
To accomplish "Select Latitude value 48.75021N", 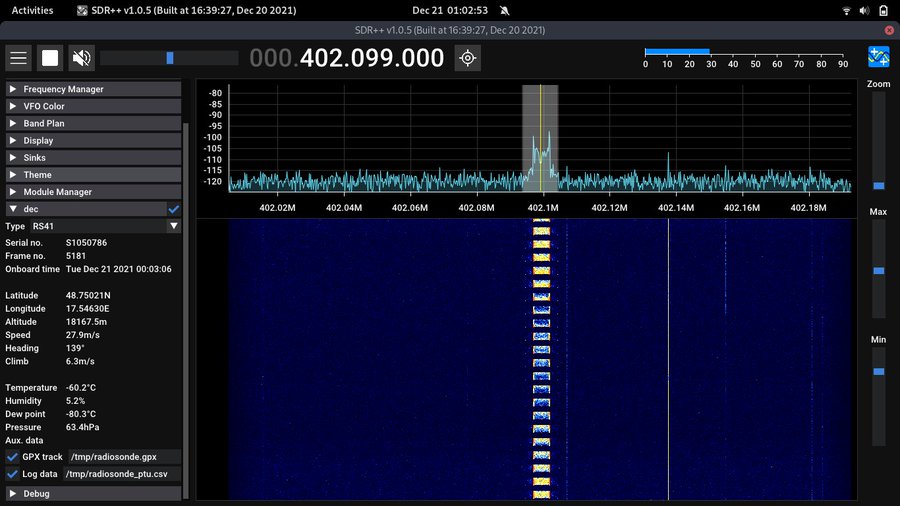I will (88, 295).
